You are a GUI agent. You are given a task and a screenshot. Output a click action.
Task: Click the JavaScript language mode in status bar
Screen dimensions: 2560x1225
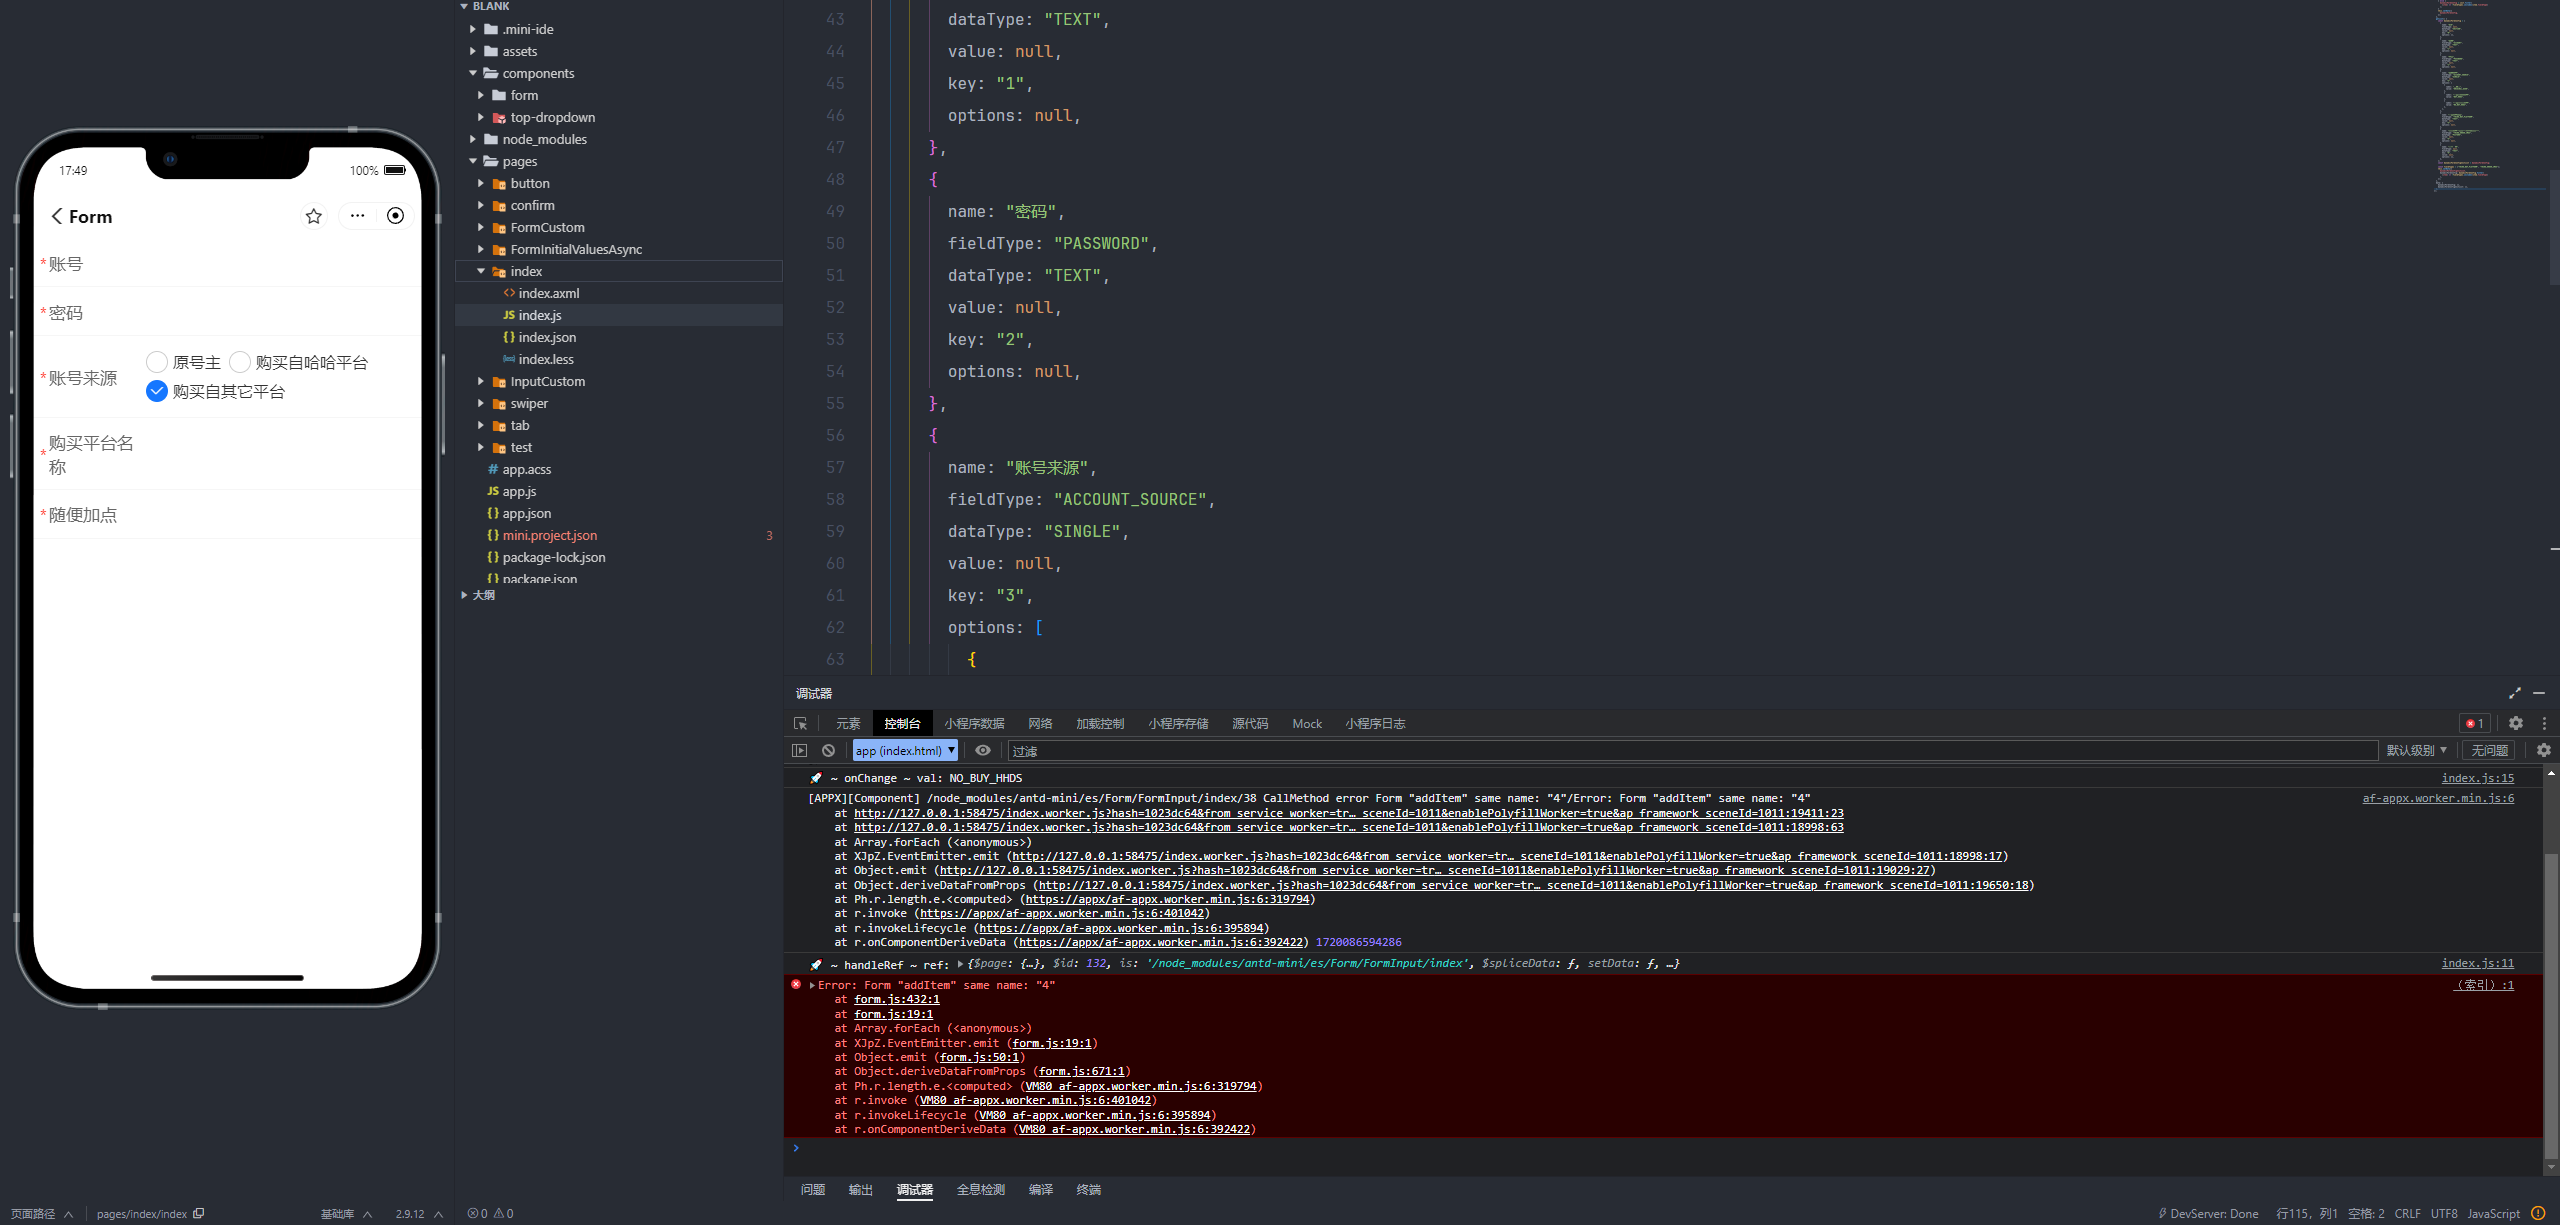pyautogui.click(x=2494, y=1213)
